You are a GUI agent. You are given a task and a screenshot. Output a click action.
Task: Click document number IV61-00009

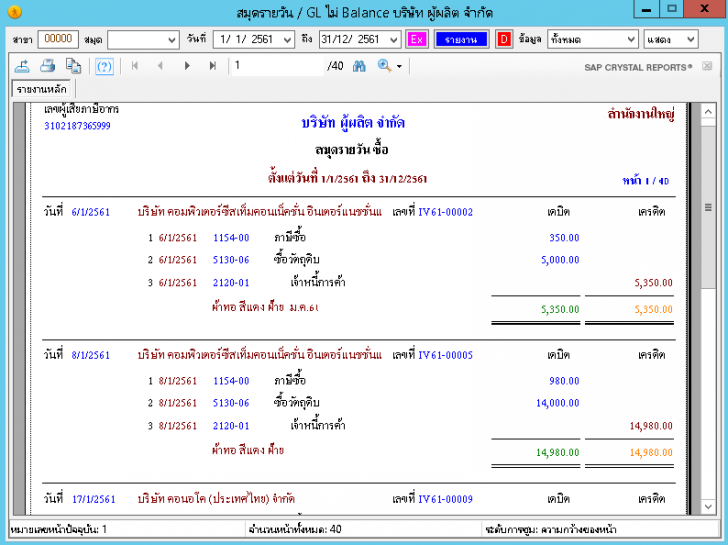[x=445, y=499]
